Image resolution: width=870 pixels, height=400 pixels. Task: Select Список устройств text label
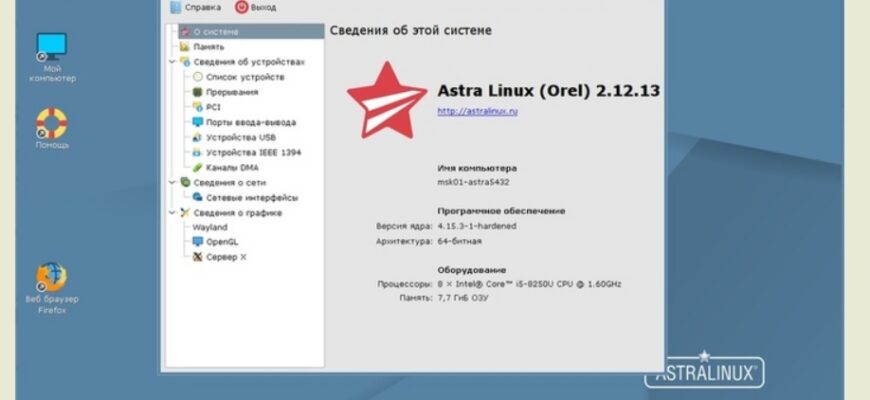[245, 77]
